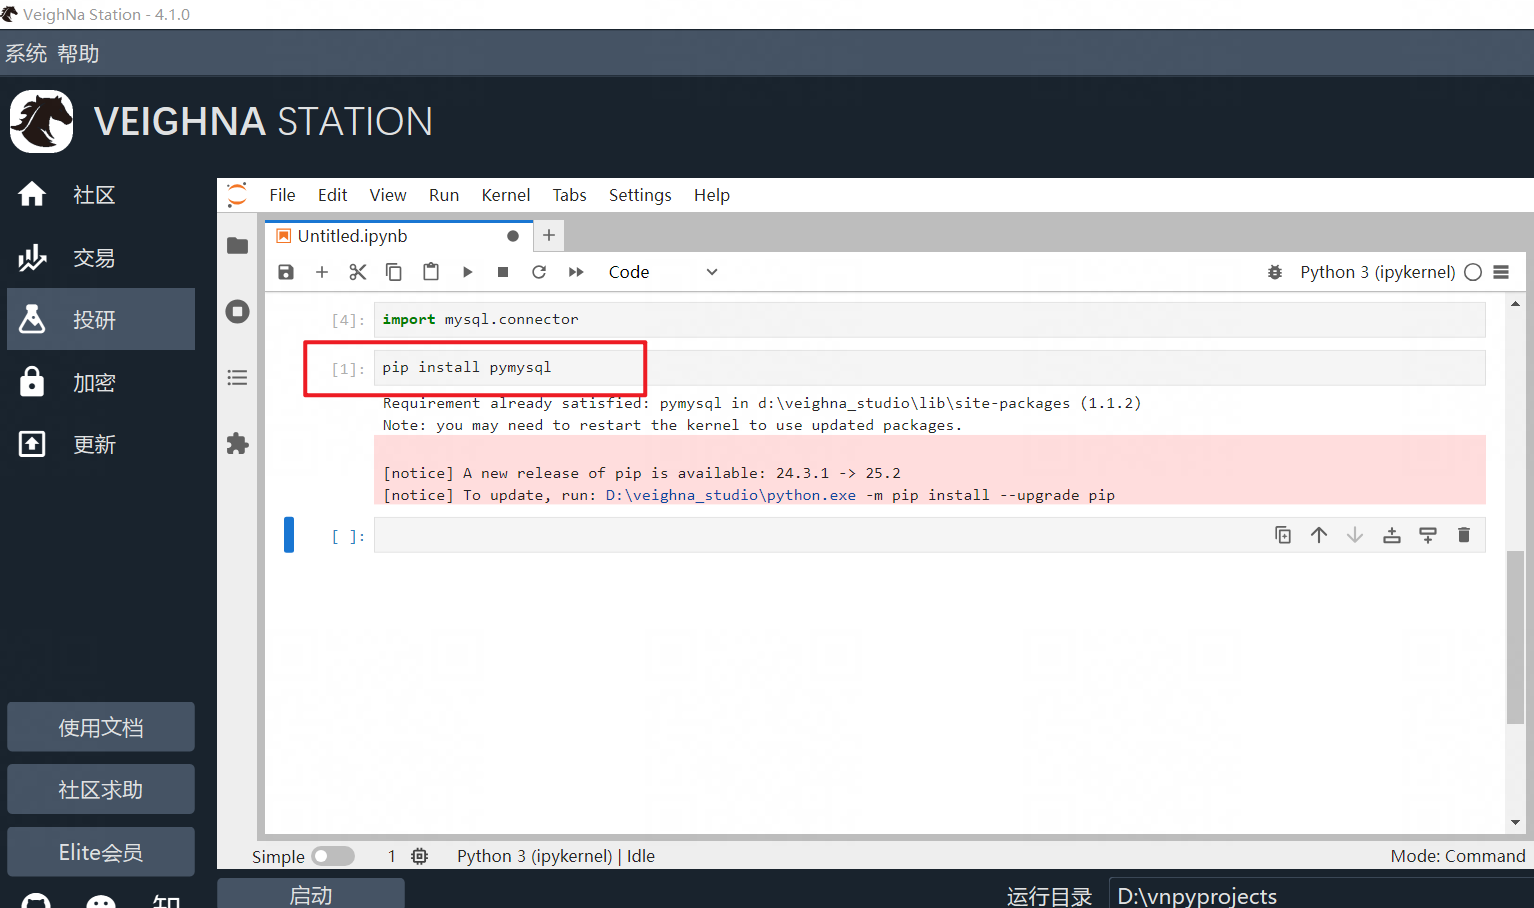This screenshot has height=908, width=1534.
Task: Open the notebook toolbar hamburger menu
Action: coord(1501,272)
